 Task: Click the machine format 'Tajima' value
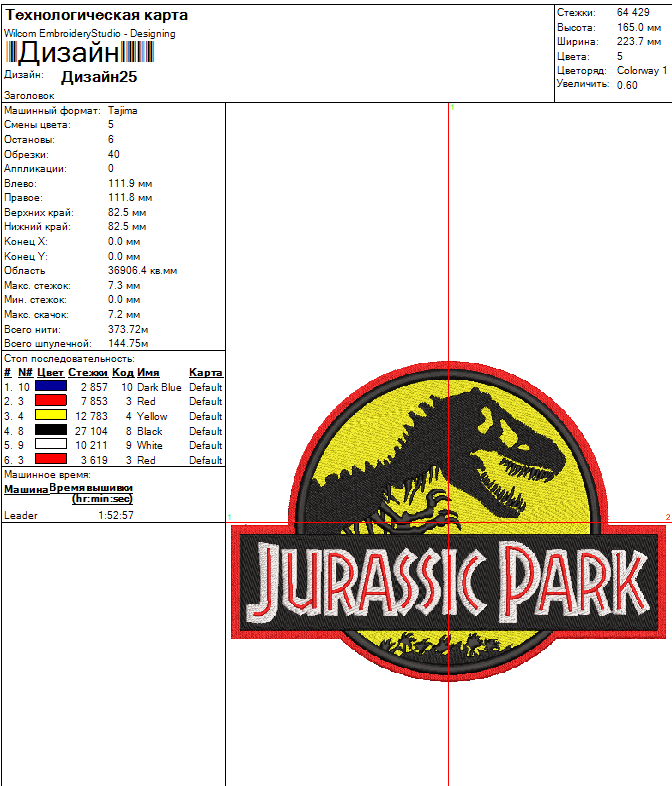coord(122,111)
